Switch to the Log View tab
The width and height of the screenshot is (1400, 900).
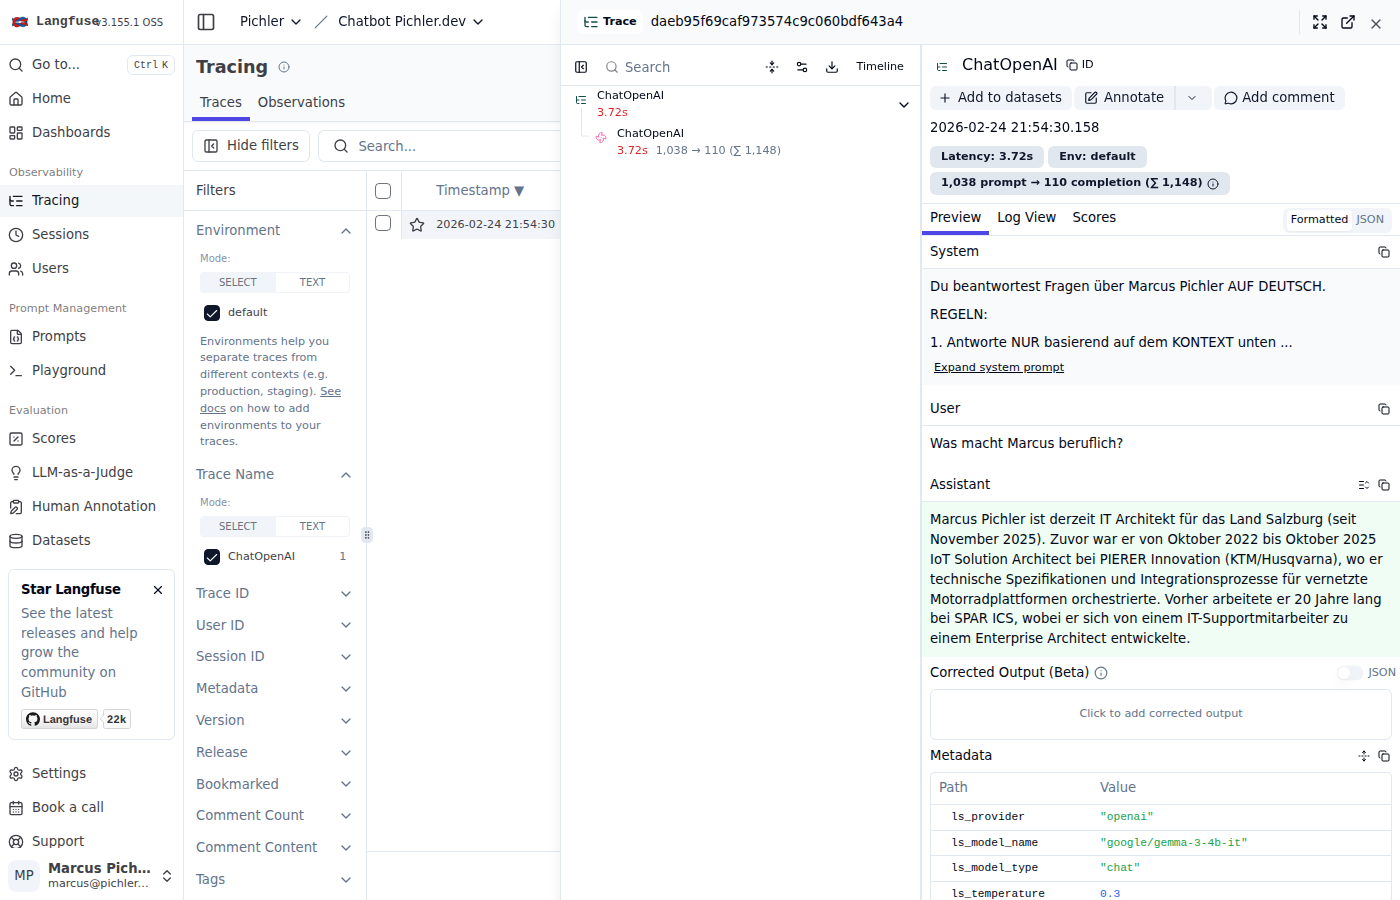pyautogui.click(x=1026, y=218)
